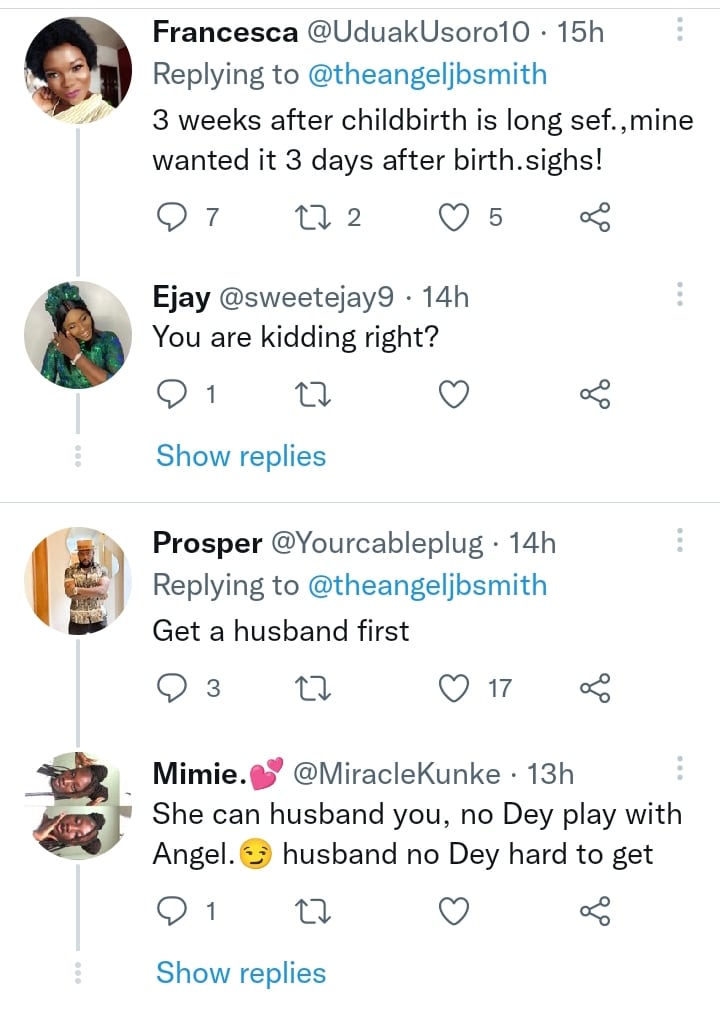Like Francesca's tweet

[x=455, y=216]
